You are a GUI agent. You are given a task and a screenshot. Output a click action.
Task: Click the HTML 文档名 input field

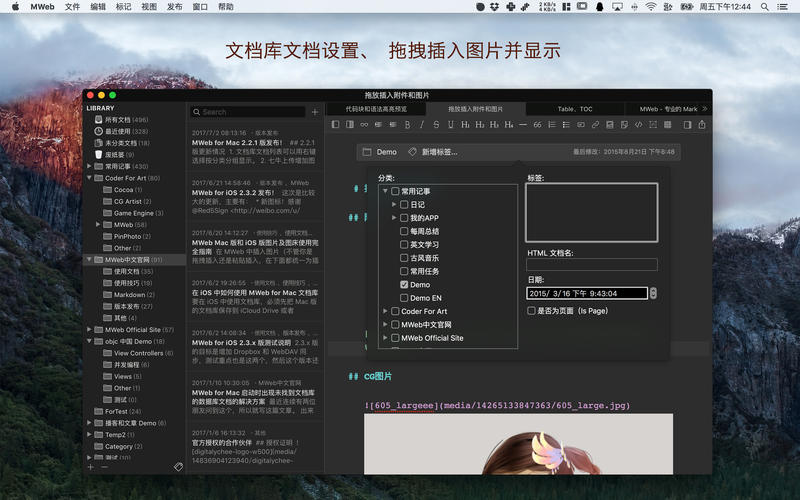(592, 265)
